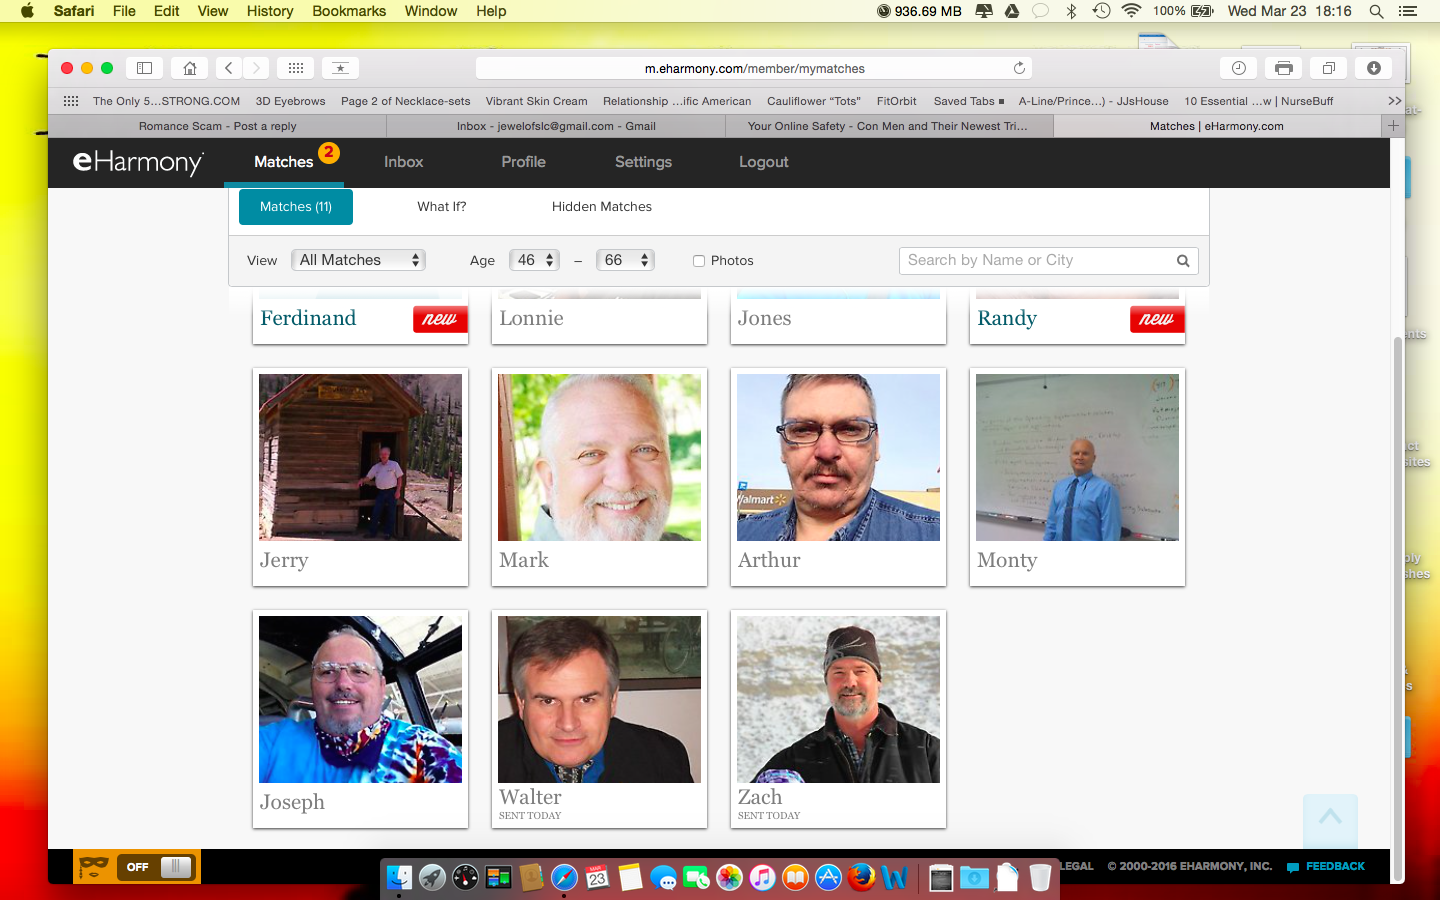
Task: Expand the bookmarks overflow chevron
Action: click(x=1394, y=101)
